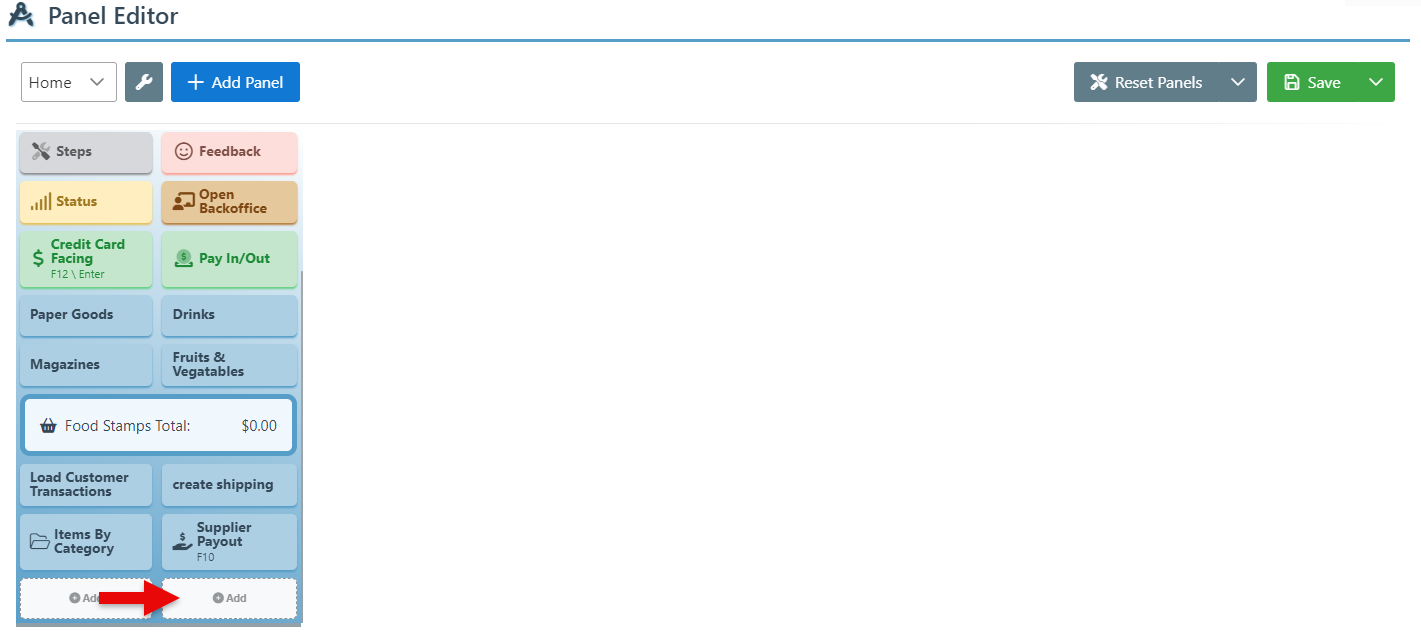Select the Fruits & Vegatables tile
This screenshot has width=1421, height=633.
click(229, 365)
